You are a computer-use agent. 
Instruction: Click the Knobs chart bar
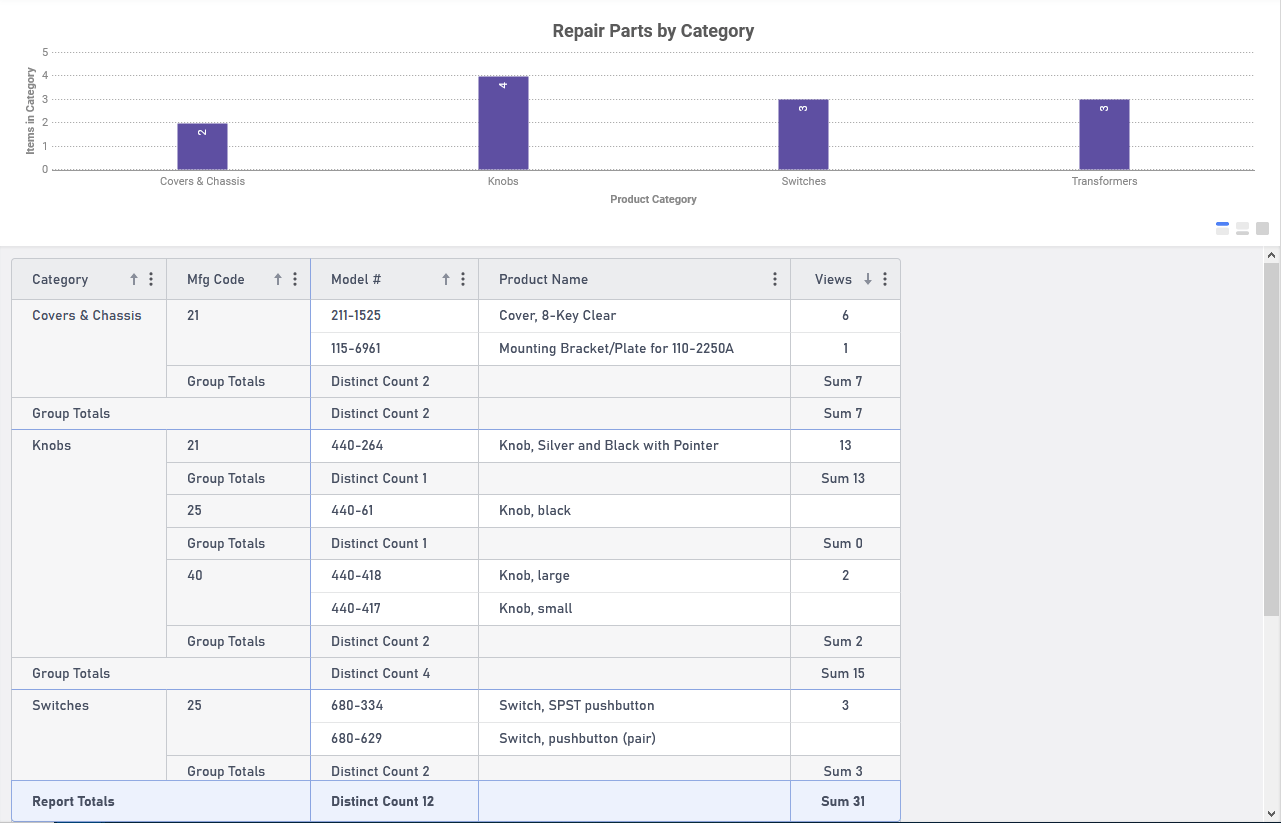(x=503, y=123)
